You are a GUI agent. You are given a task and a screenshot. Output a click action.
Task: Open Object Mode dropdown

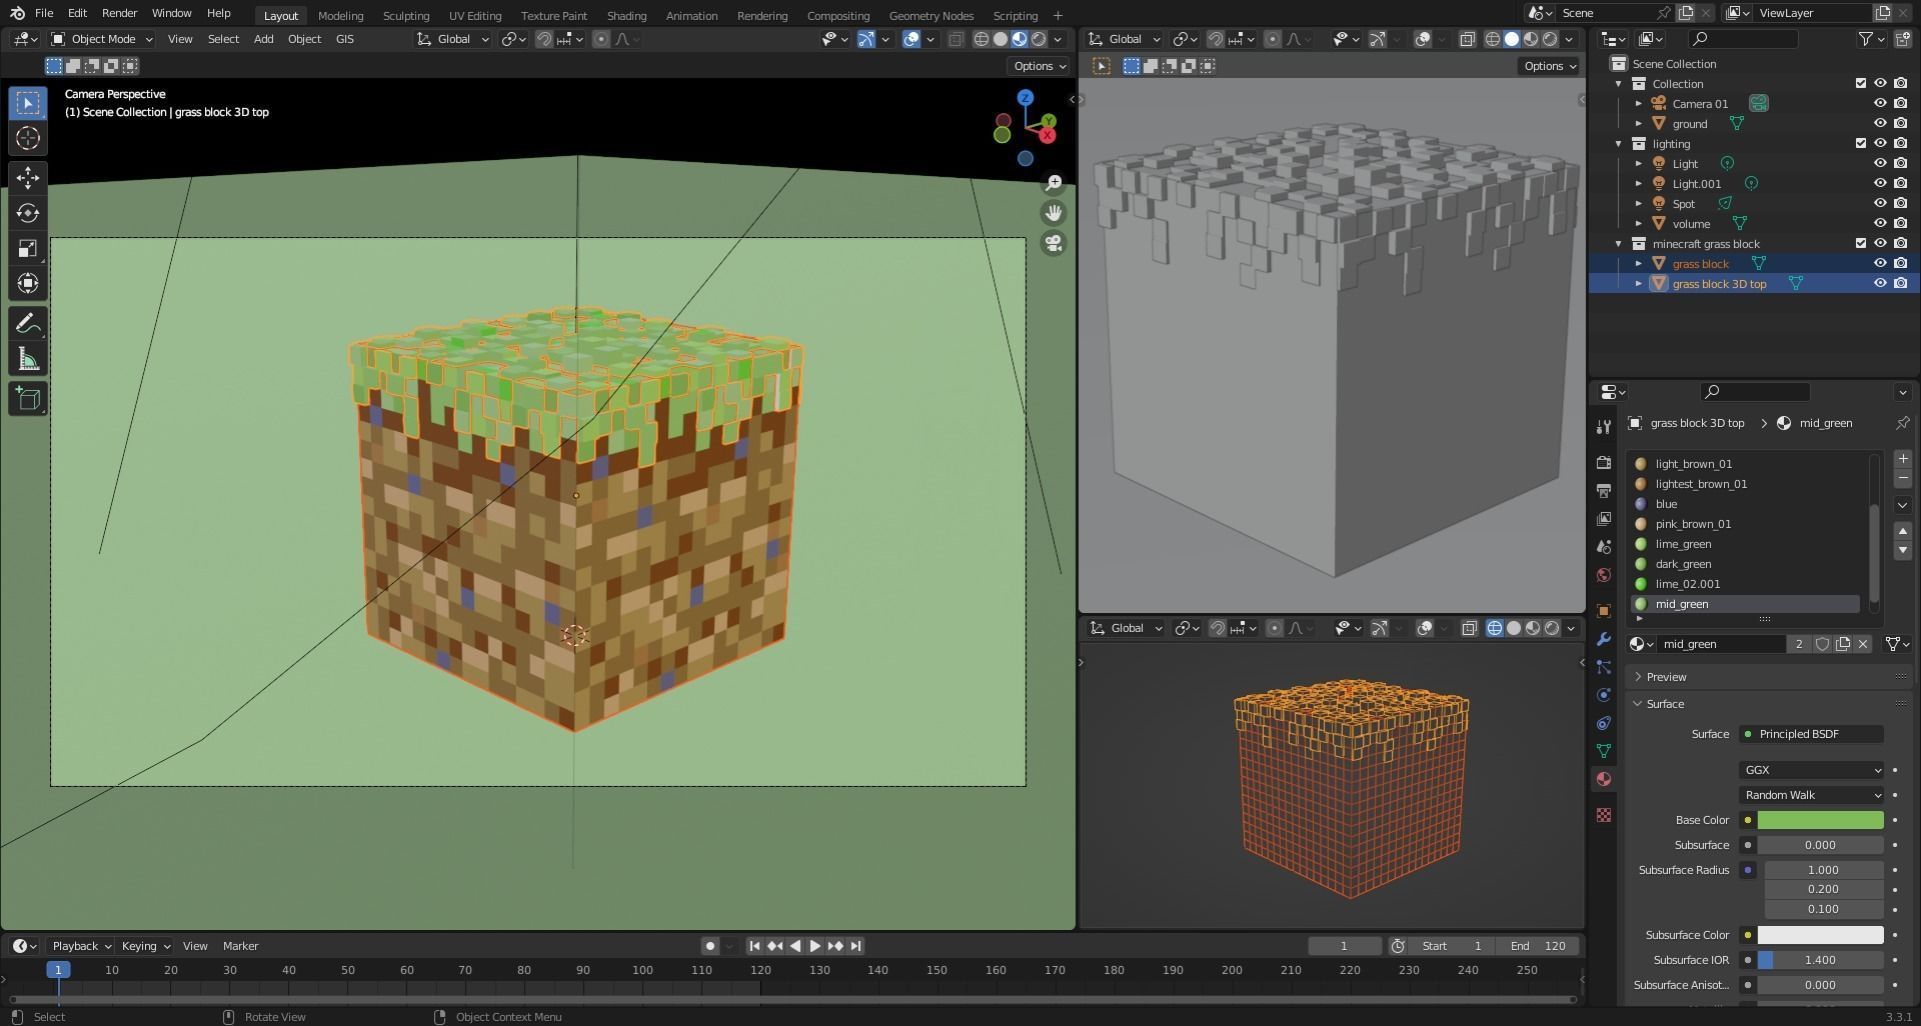click(x=102, y=39)
